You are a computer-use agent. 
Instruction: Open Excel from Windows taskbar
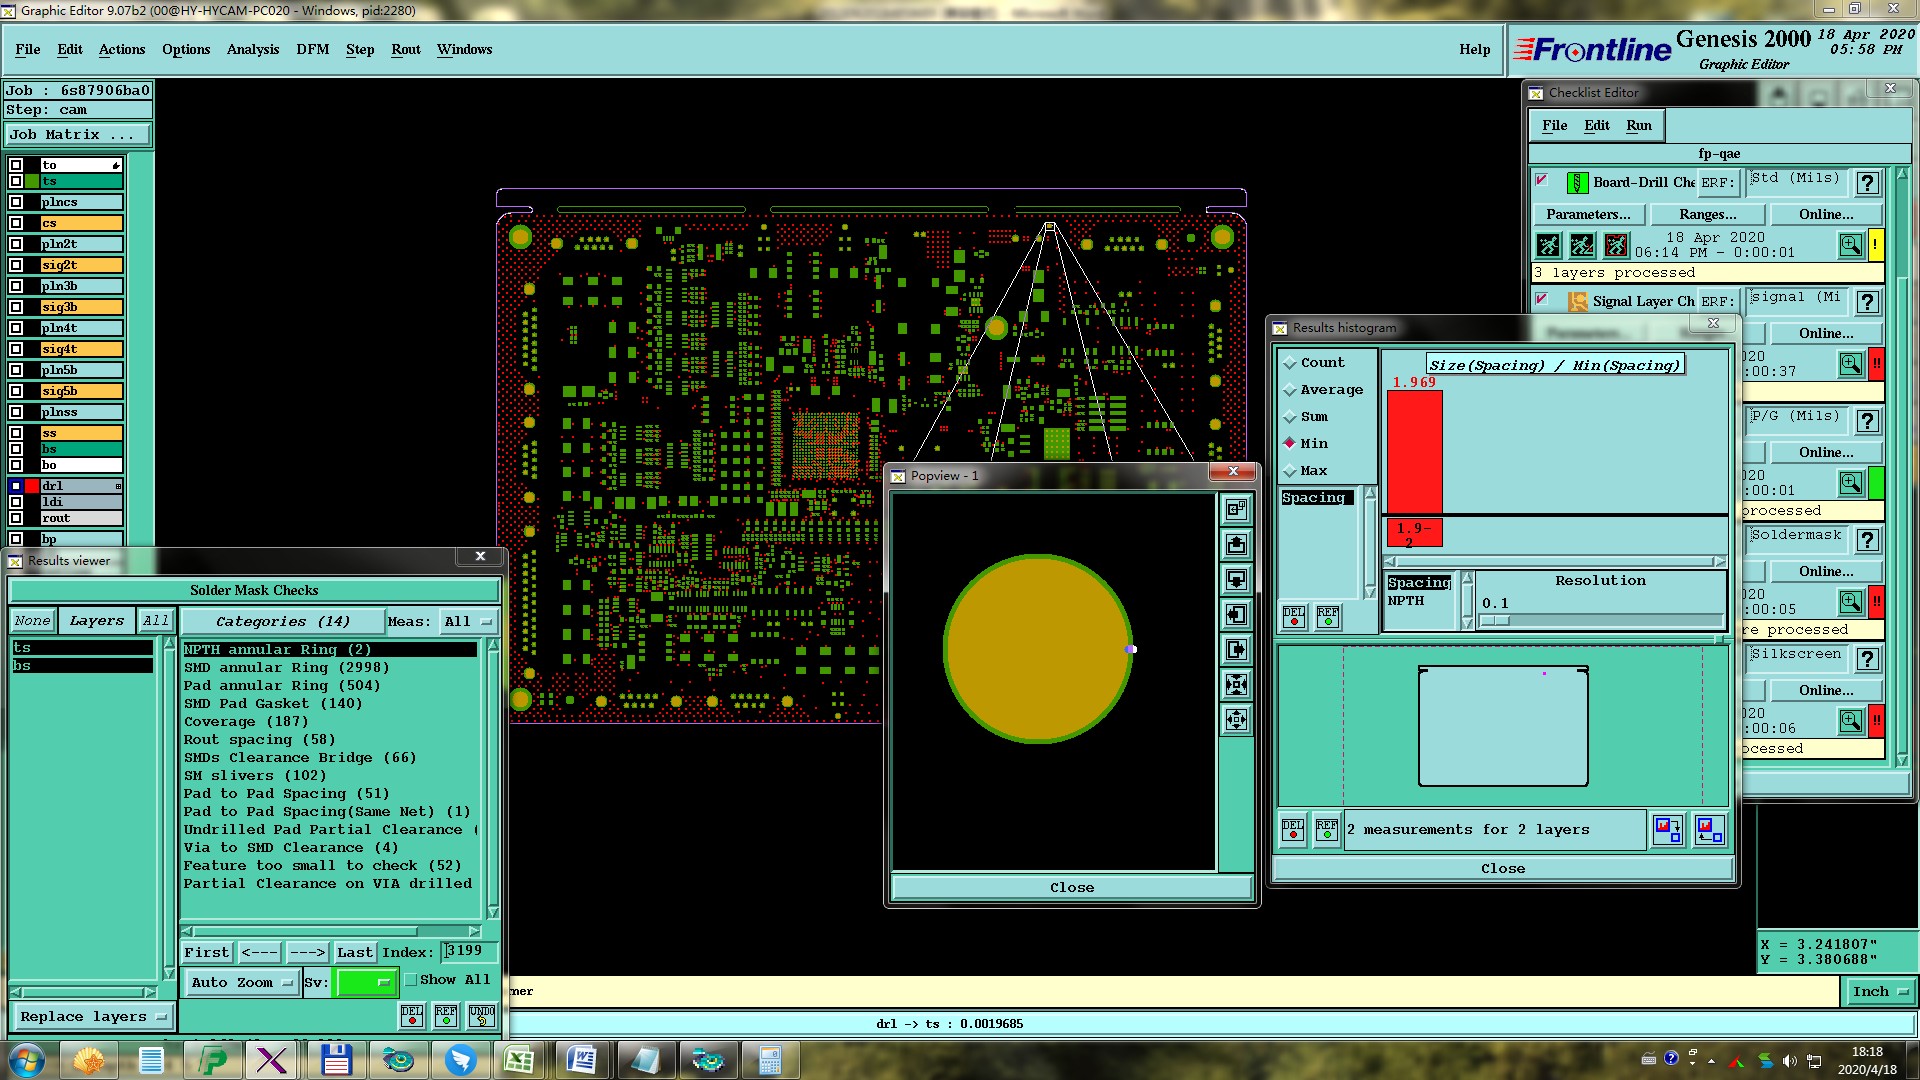pos(519,1060)
